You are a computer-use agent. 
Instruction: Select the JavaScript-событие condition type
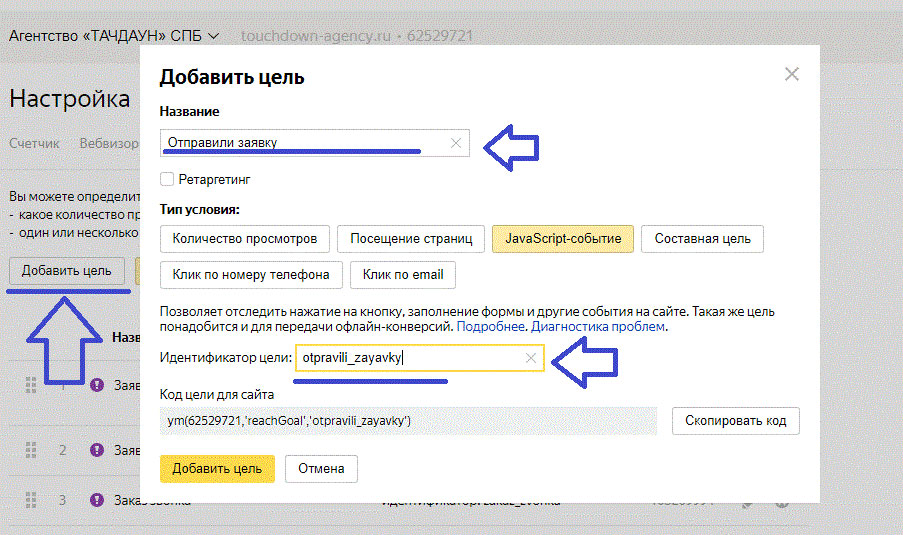pos(563,239)
